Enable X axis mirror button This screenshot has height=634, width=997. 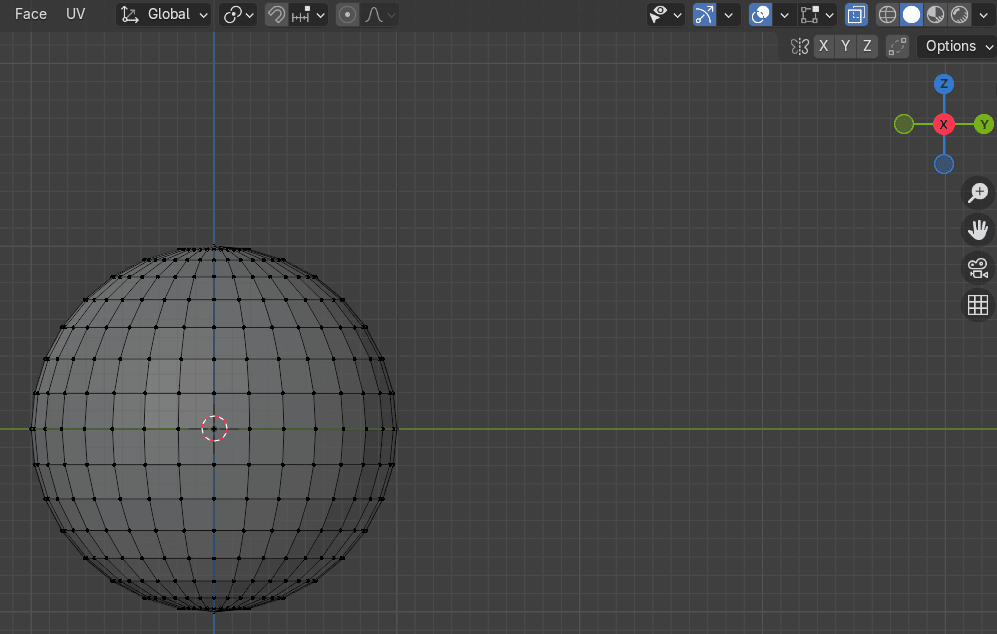[x=823, y=46]
